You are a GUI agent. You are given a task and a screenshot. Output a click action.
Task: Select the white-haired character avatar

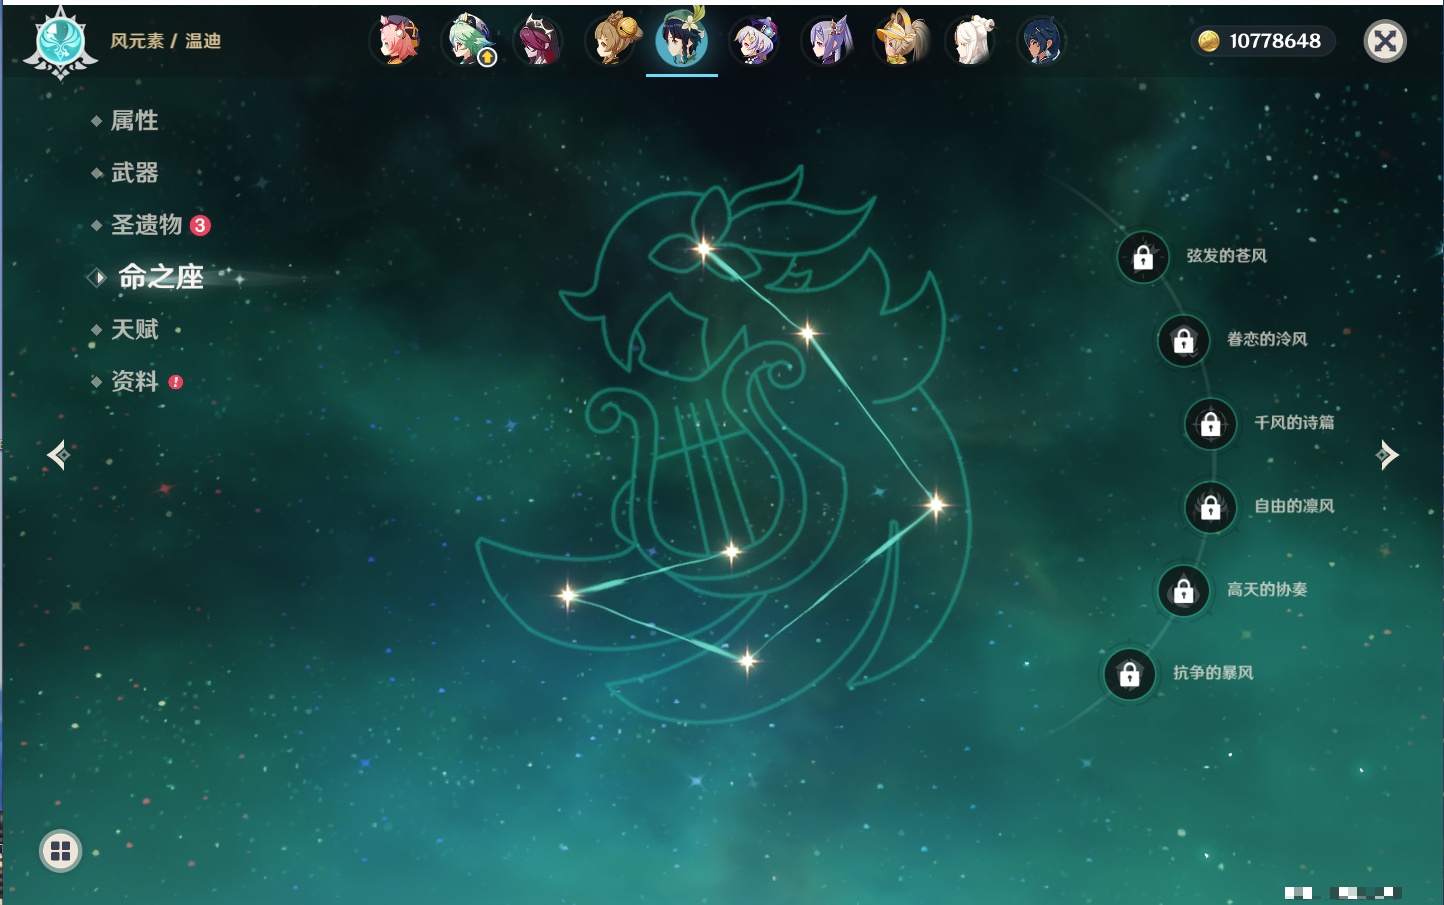[x=971, y=41]
